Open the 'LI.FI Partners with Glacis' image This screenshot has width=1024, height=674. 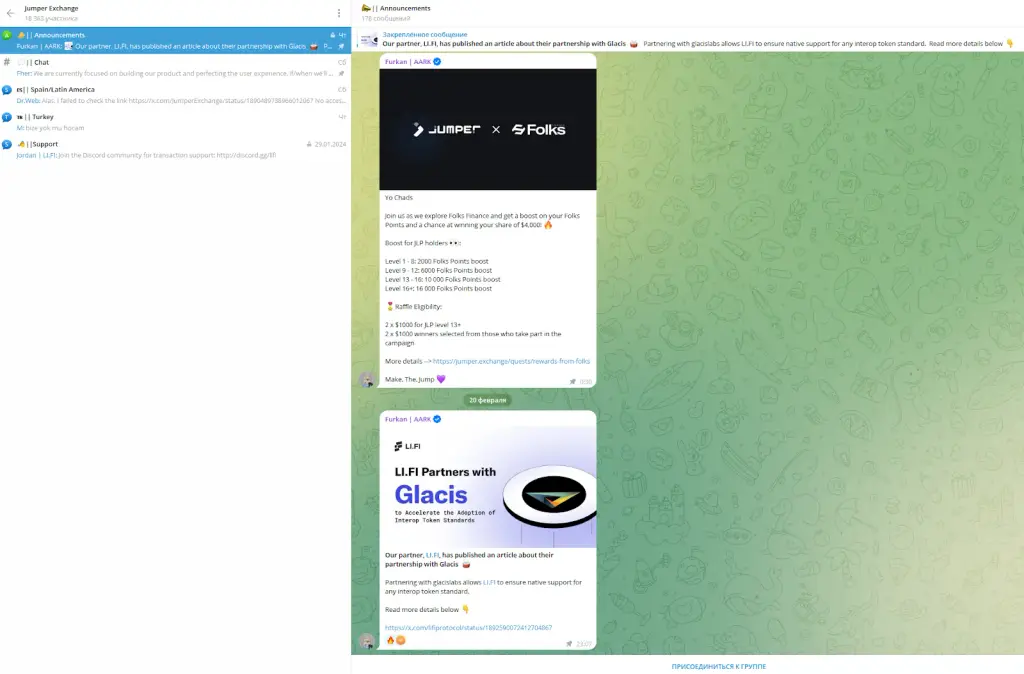488,487
